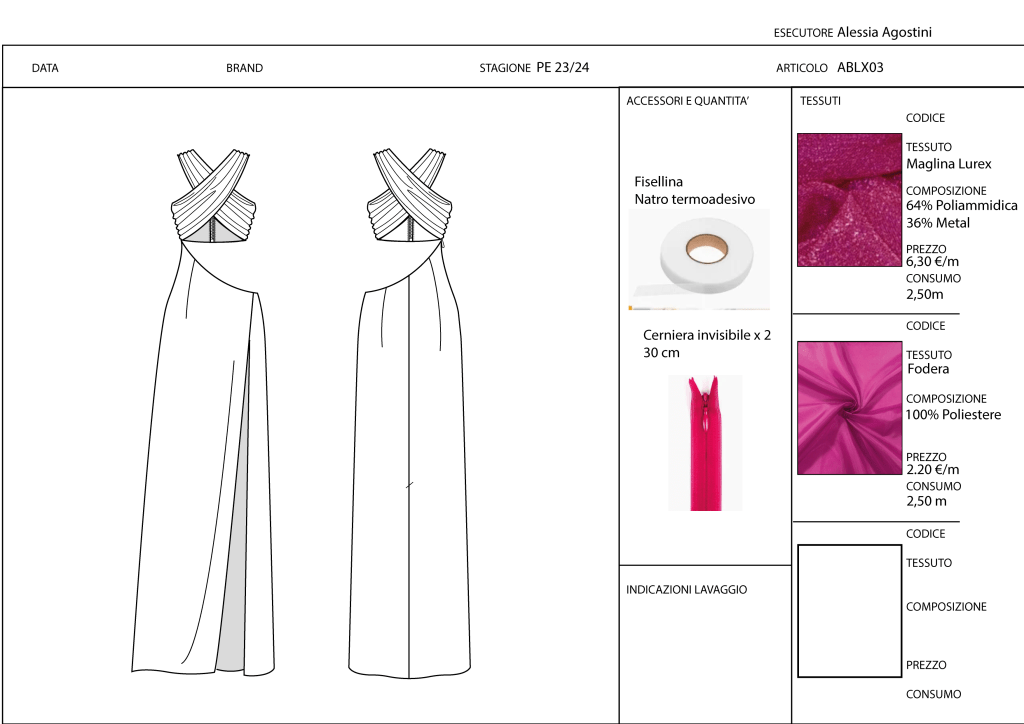Select the article code ABLX03
The height and width of the screenshot is (724, 1024).
pyautogui.click(x=860, y=68)
